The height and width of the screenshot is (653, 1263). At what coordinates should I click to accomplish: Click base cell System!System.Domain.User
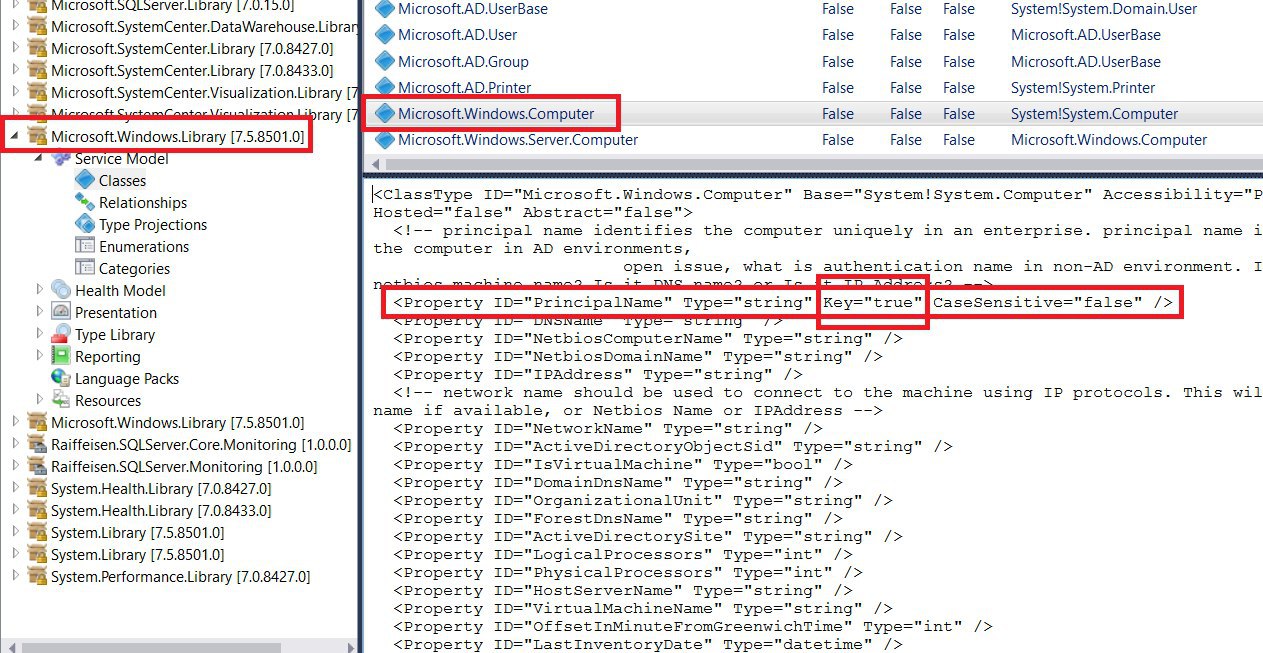(1104, 9)
